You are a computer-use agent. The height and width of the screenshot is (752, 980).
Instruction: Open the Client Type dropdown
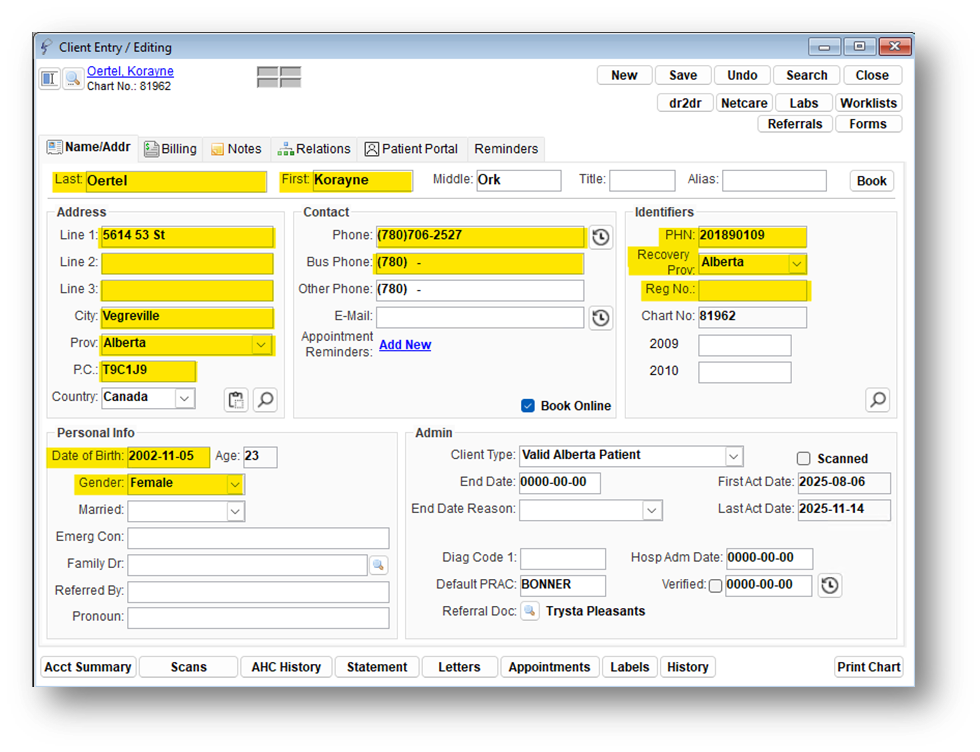(734, 456)
